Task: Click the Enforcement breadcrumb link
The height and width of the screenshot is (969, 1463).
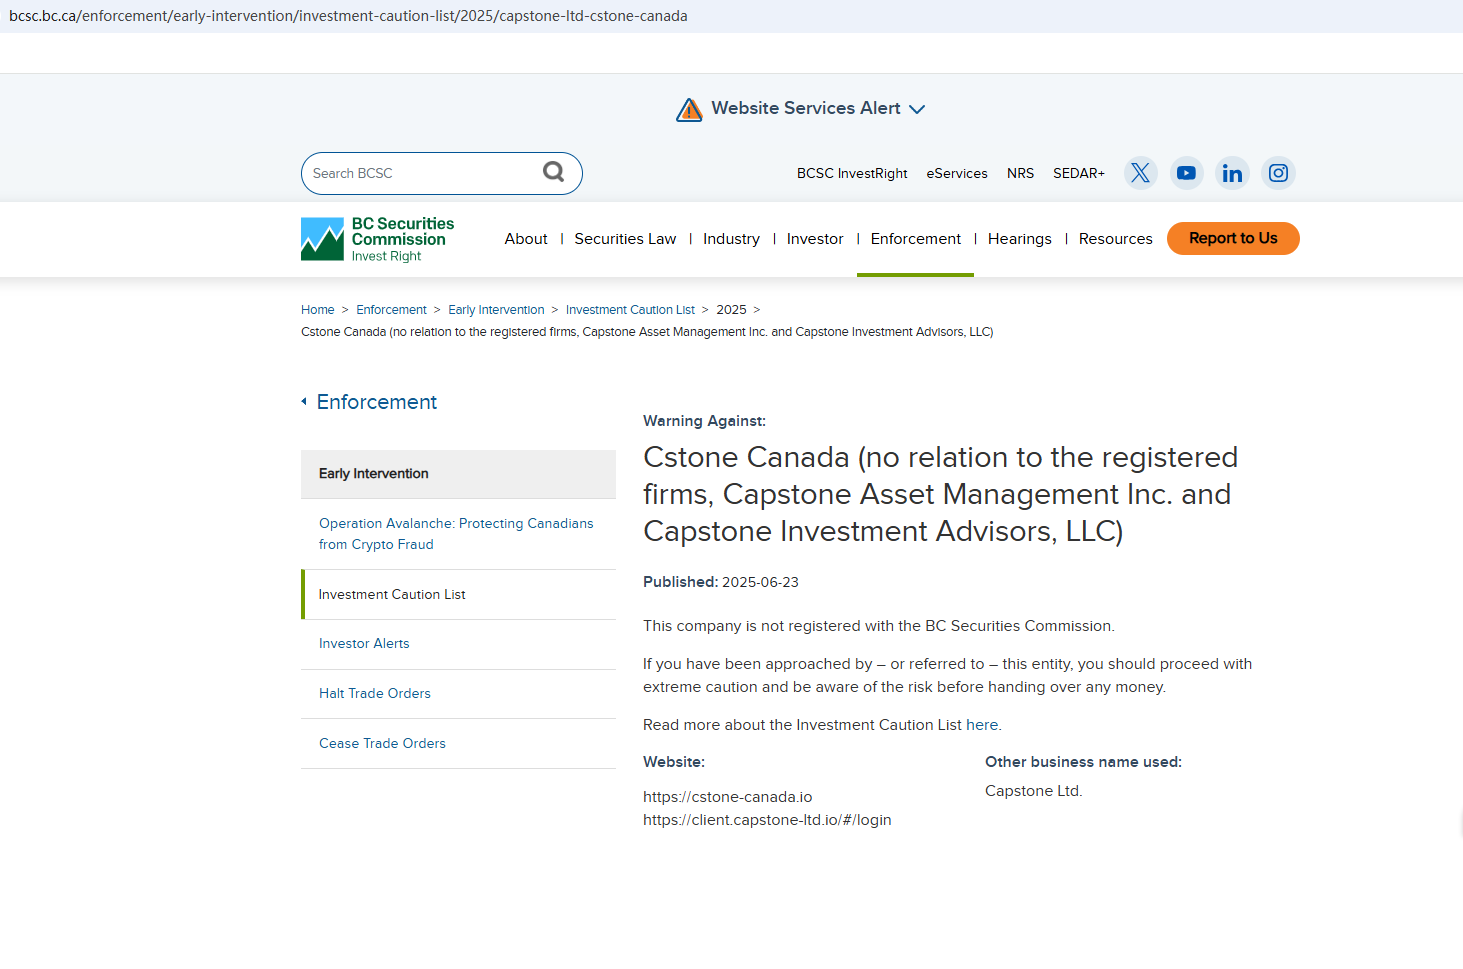Action: [391, 310]
